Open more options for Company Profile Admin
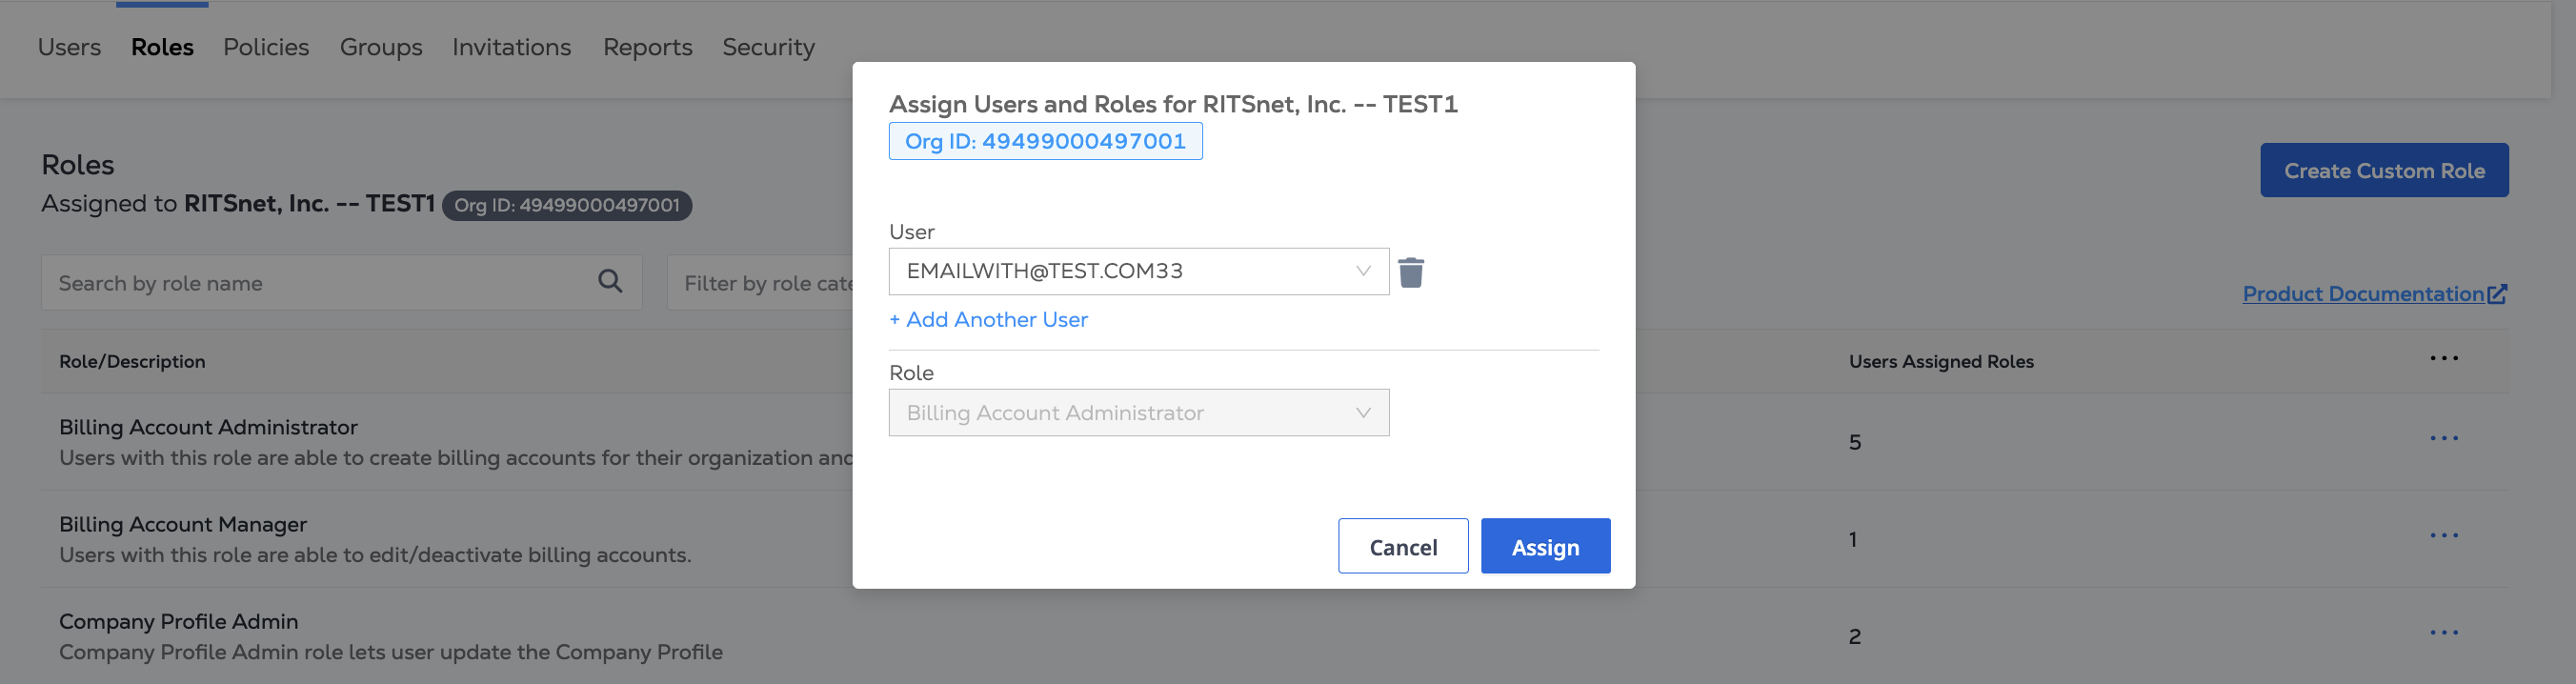2576x684 pixels. [x=2444, y=633]
